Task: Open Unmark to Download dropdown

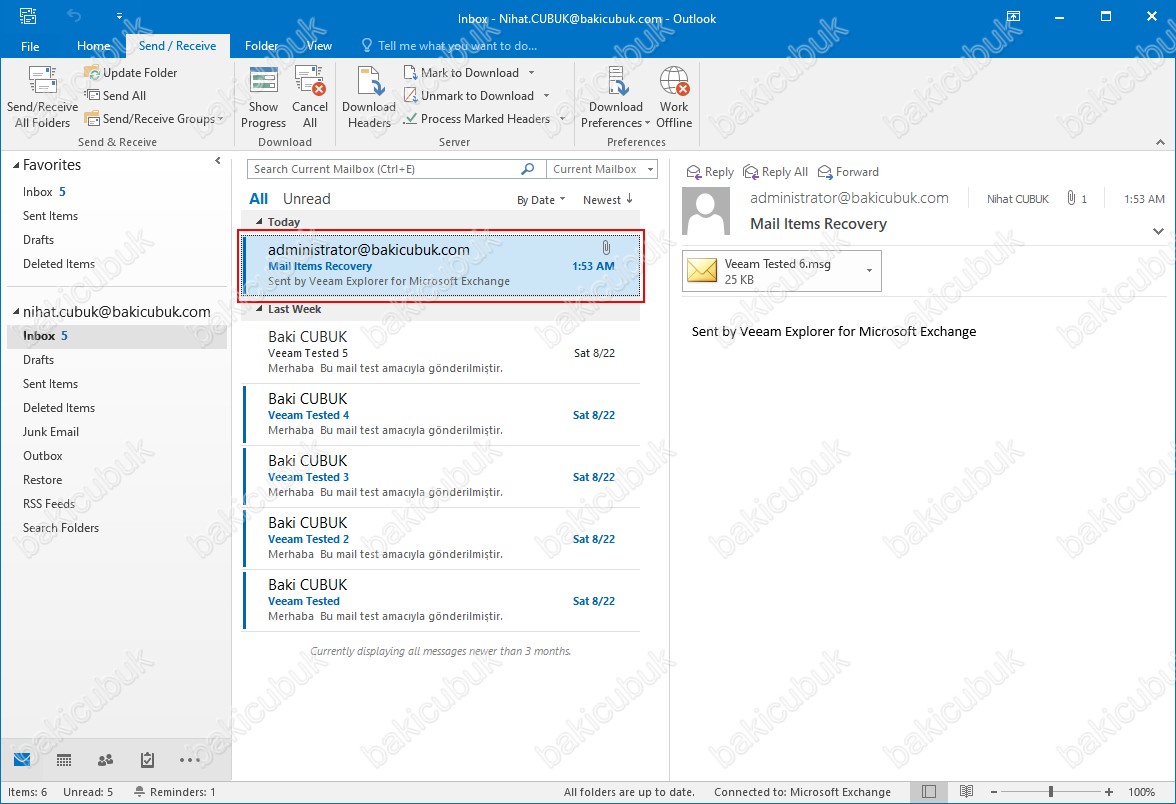Action: point(546,96)
